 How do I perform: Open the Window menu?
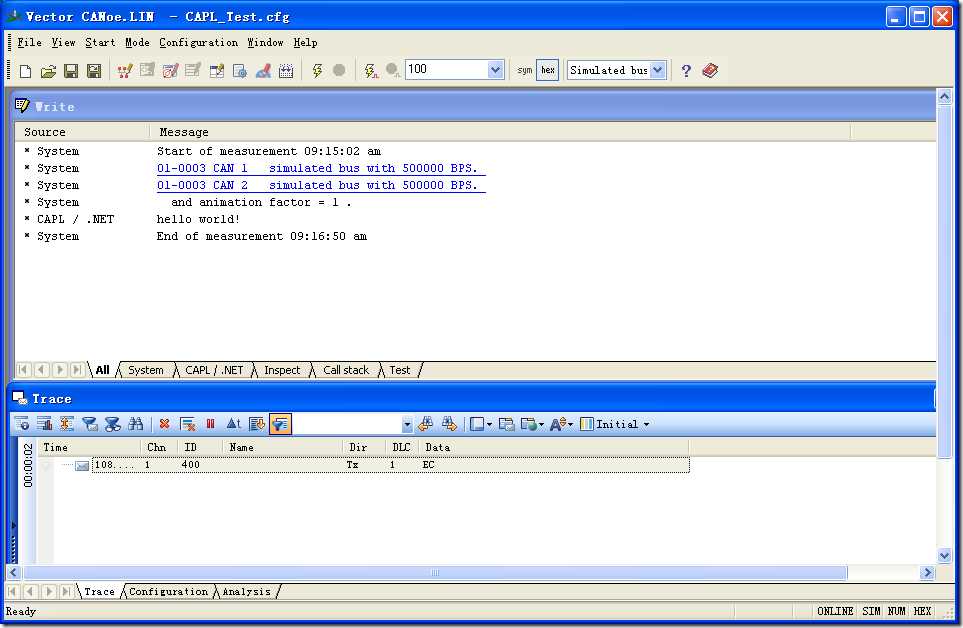(x=265, y=42)
